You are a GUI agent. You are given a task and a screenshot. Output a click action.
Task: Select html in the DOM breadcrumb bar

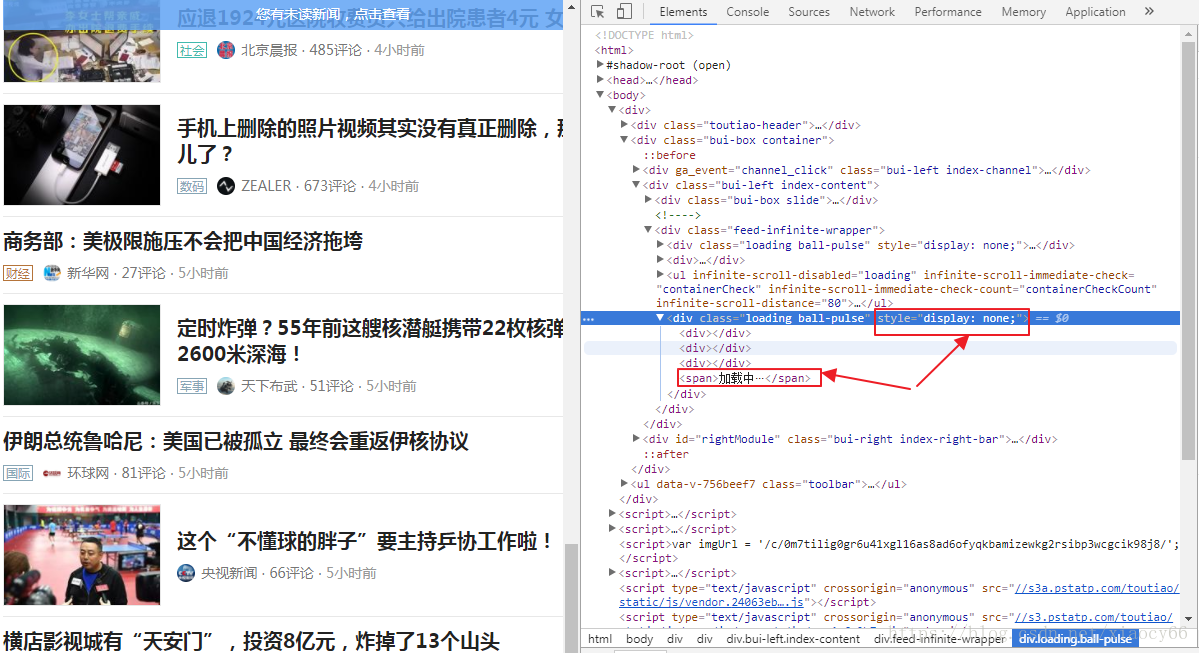[600, 639]
